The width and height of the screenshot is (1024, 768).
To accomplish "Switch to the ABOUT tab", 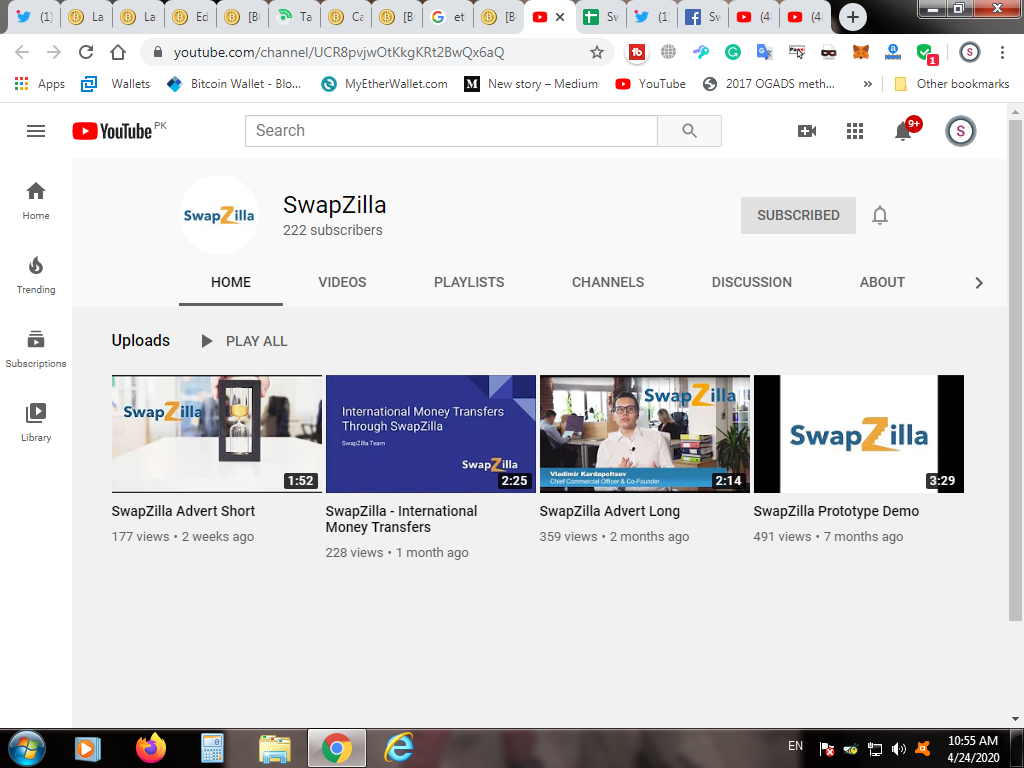I will pos(882,282).
